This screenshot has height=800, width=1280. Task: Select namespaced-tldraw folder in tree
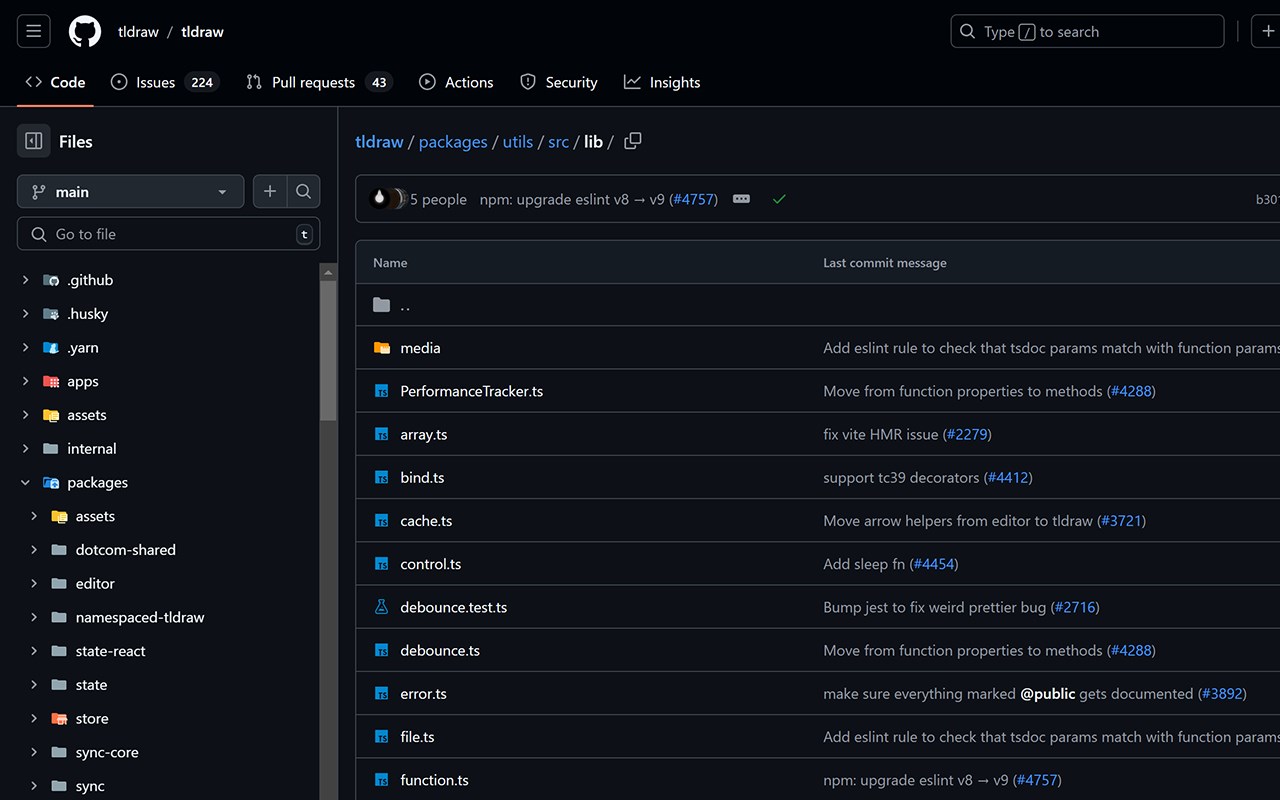(x=140, y=617)
